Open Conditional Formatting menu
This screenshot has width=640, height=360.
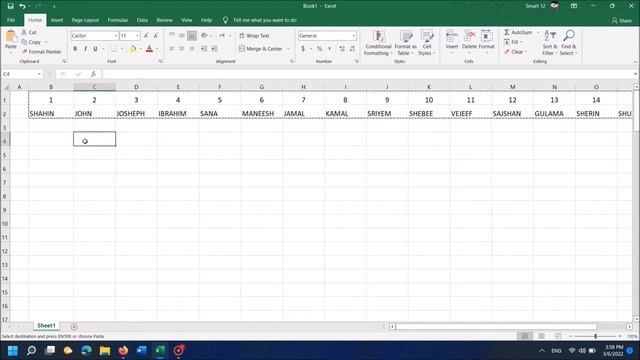pos(378,43)
